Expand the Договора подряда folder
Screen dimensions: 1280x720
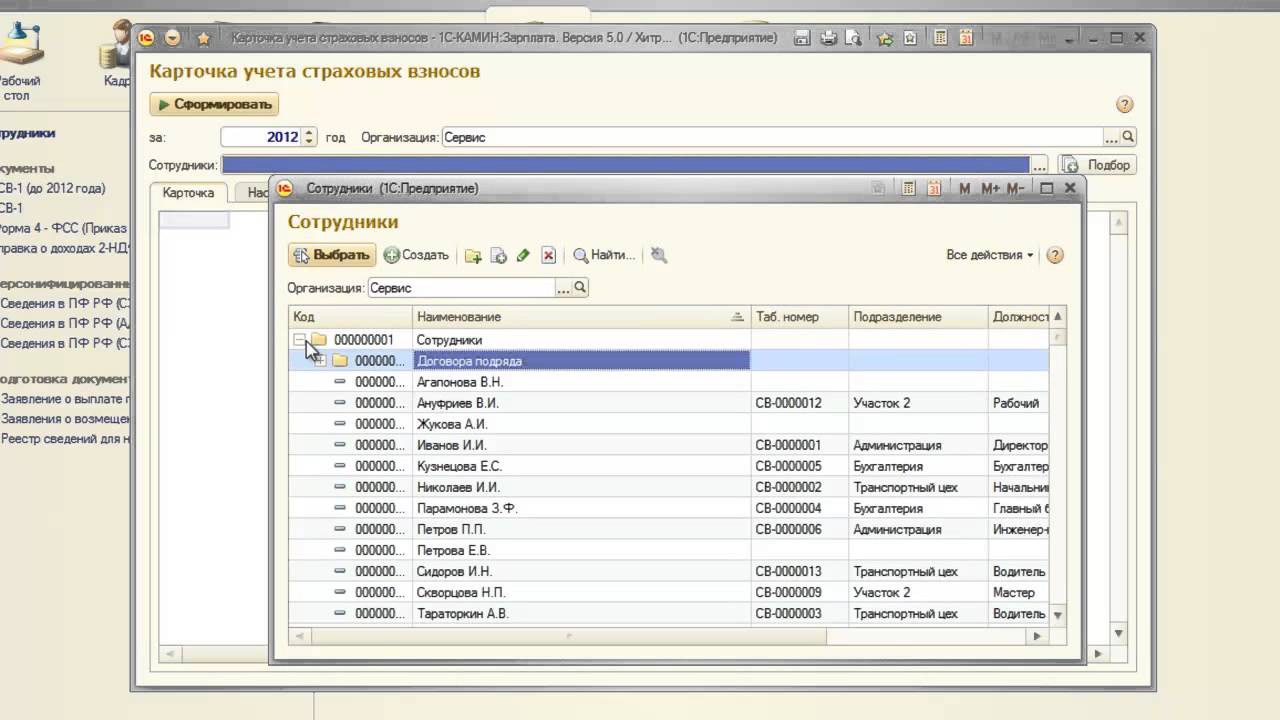(x=321, y=361)
